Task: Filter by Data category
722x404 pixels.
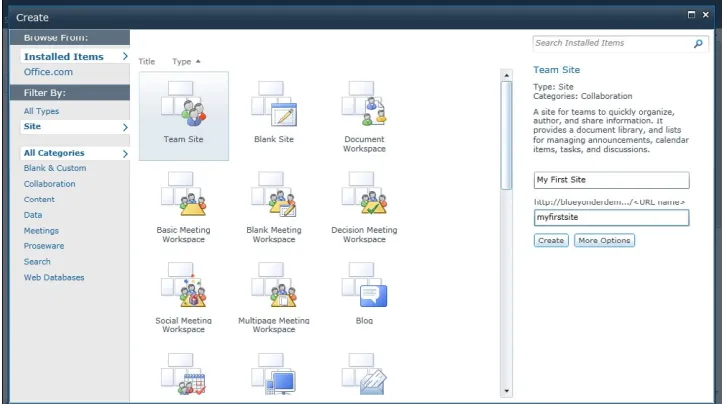Action: (x=33, y=215)
